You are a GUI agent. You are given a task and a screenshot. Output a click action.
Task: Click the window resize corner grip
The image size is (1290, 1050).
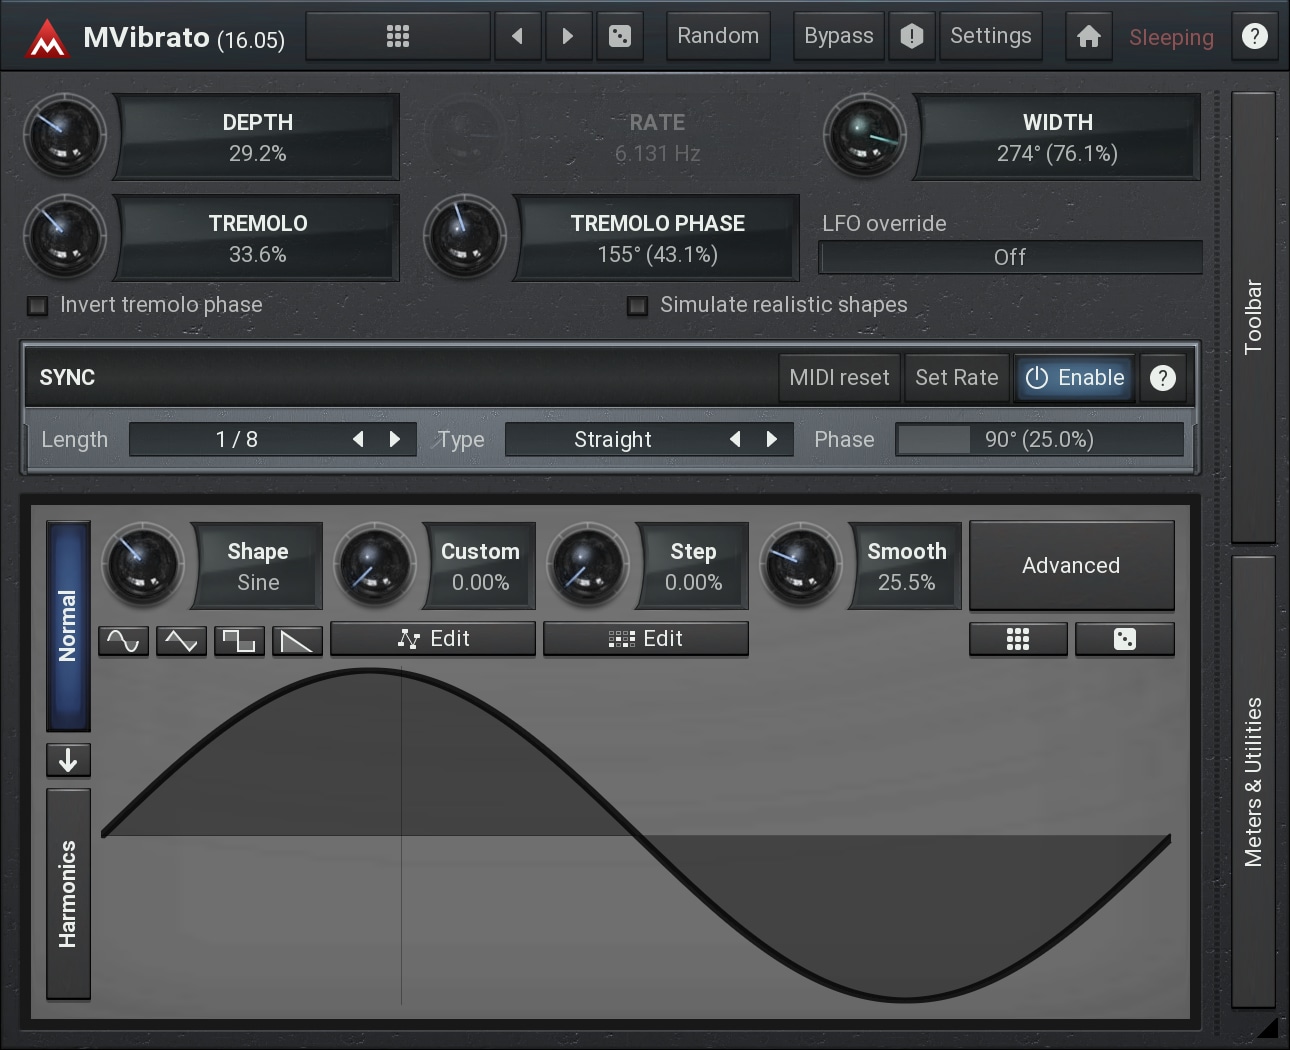[x=1267, y=1027]
